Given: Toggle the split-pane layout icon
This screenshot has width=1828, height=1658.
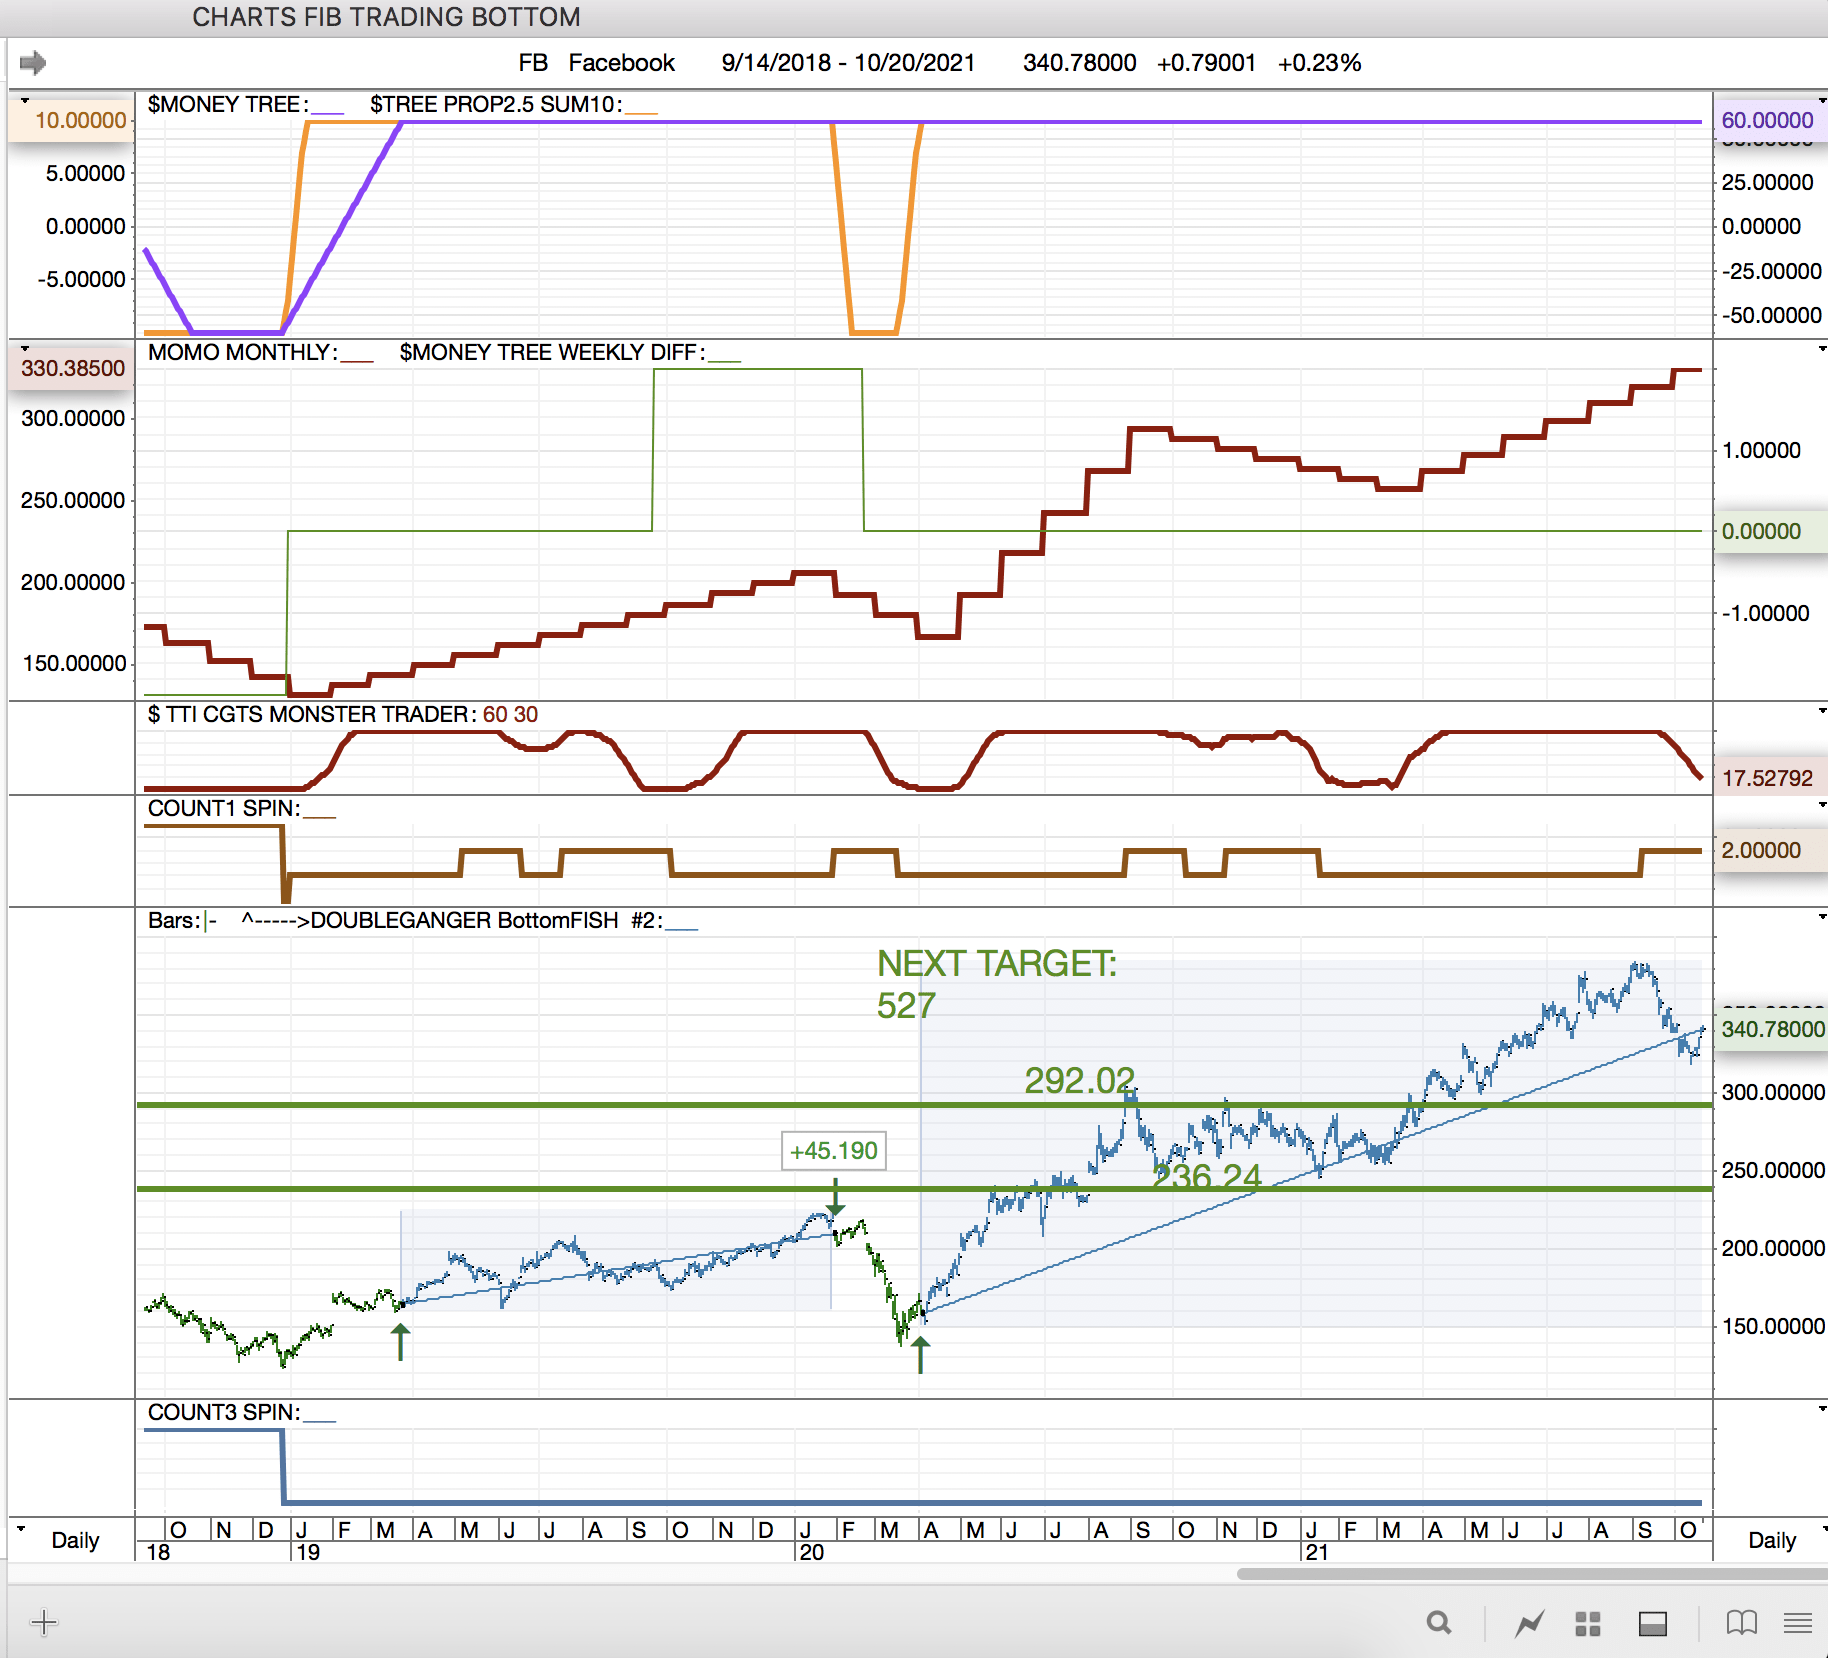Looking at the screenshot, I should [x=1653, y=1623].
